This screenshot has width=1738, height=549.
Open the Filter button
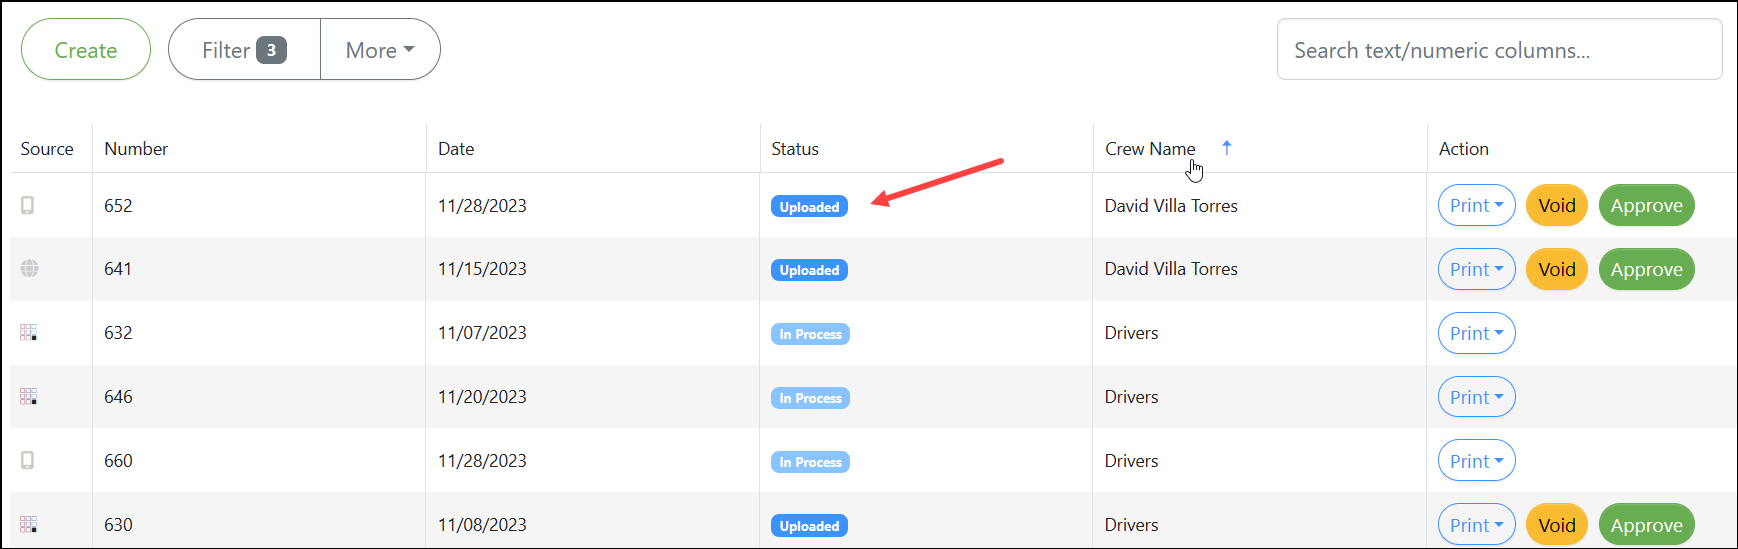click(244, 49)
